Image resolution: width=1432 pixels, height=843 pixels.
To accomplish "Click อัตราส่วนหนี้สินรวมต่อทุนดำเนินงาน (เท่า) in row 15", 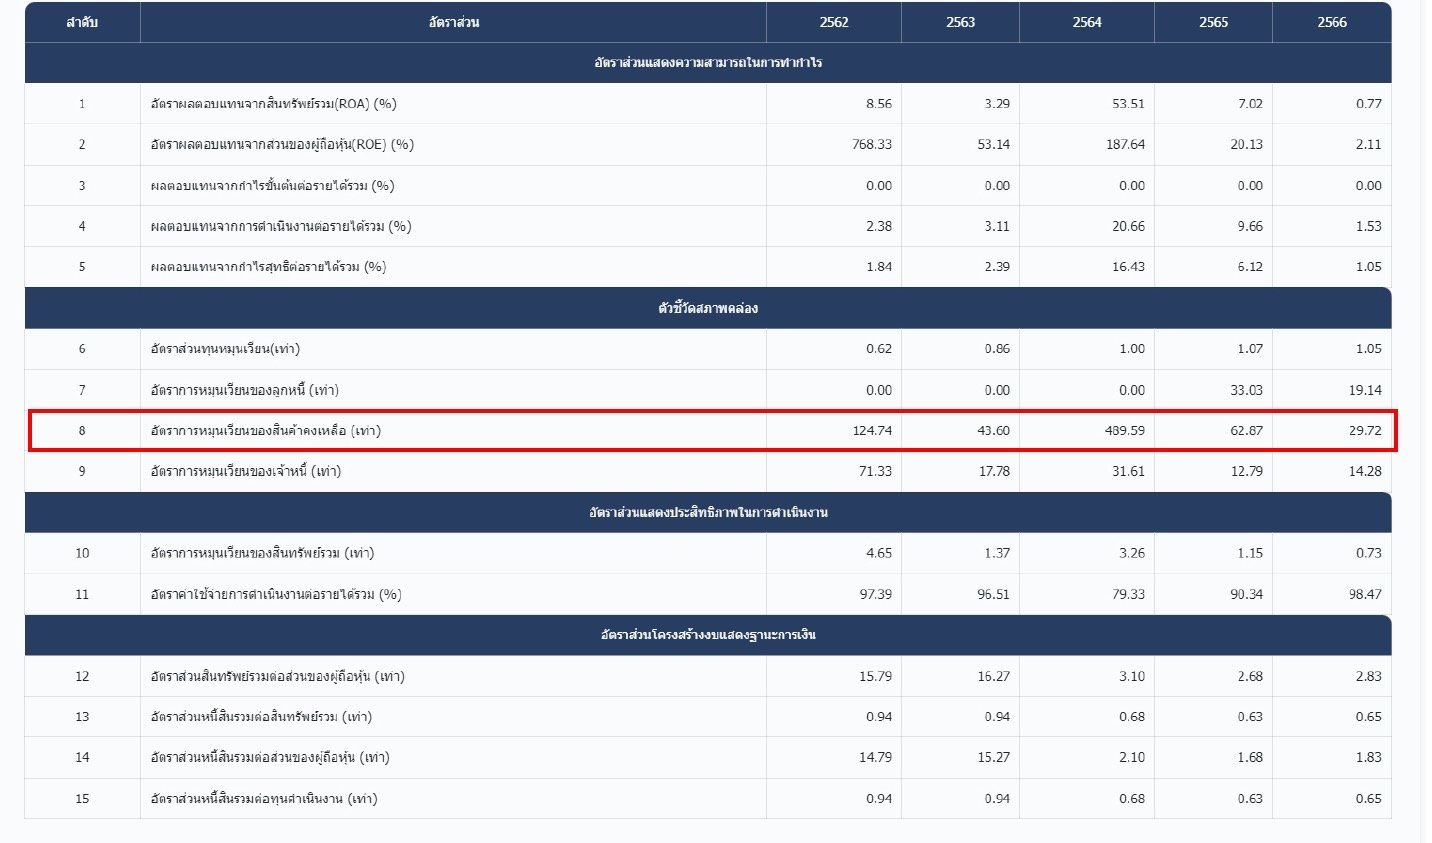I will (264, 799).
